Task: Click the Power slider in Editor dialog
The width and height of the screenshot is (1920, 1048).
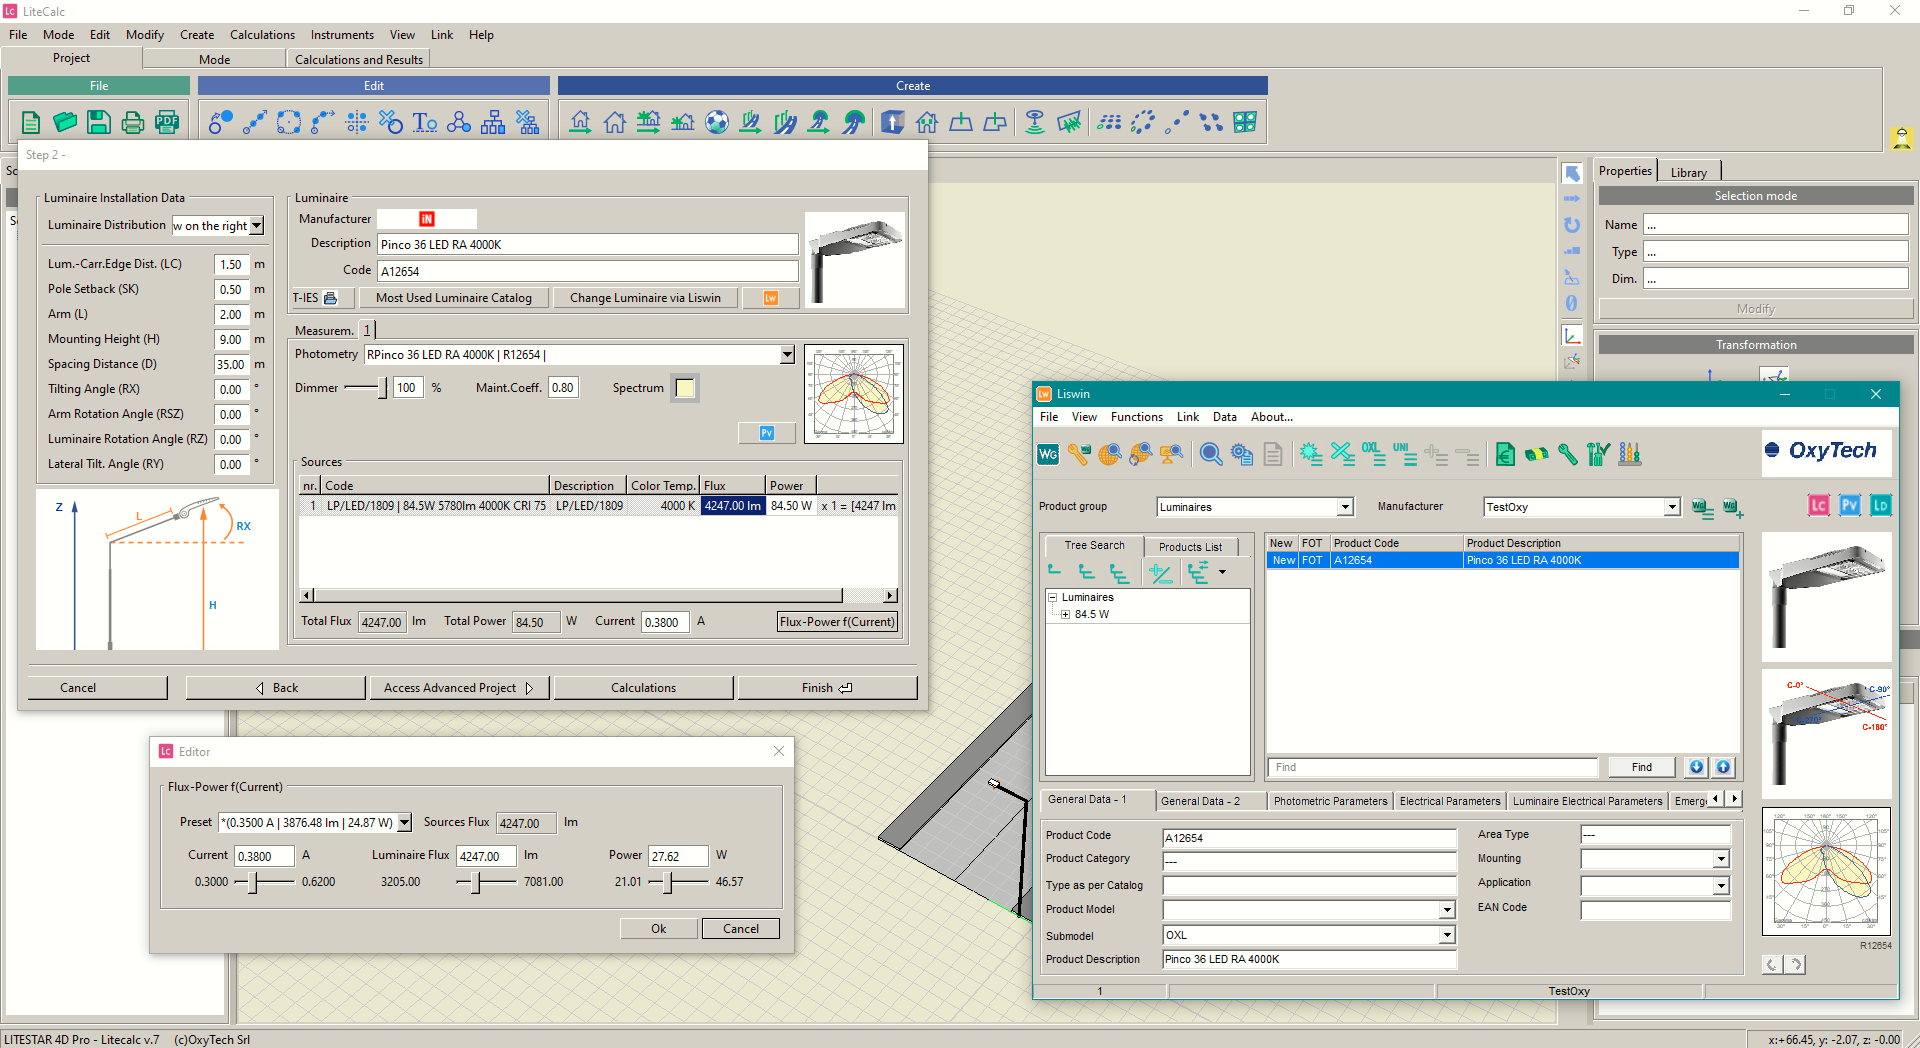Action: tap(669, 882)
